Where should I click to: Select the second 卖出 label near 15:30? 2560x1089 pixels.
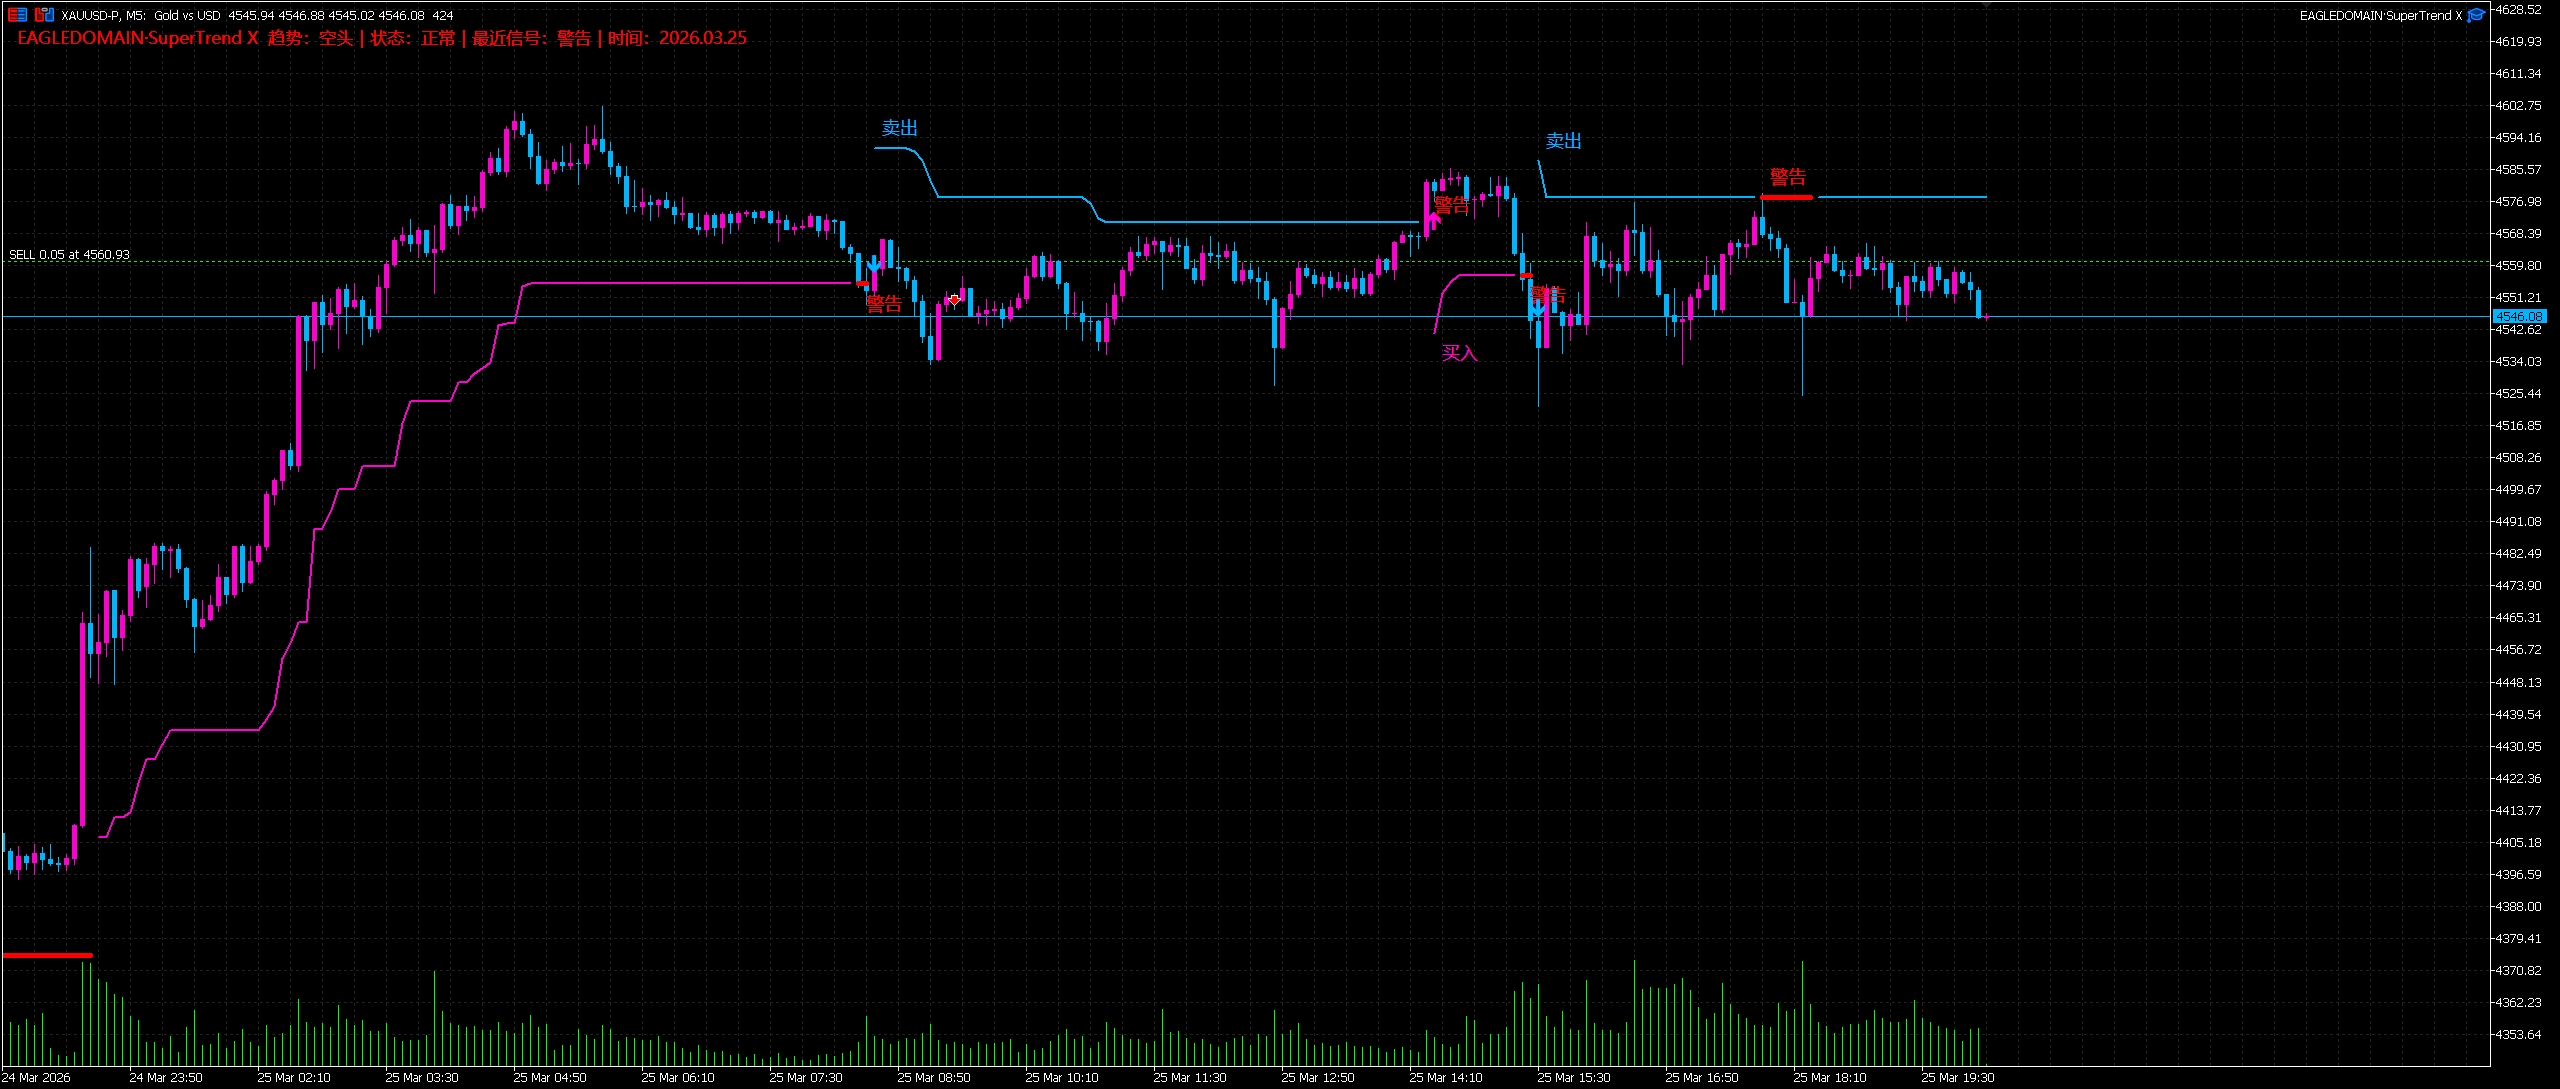pos(1563,141)
